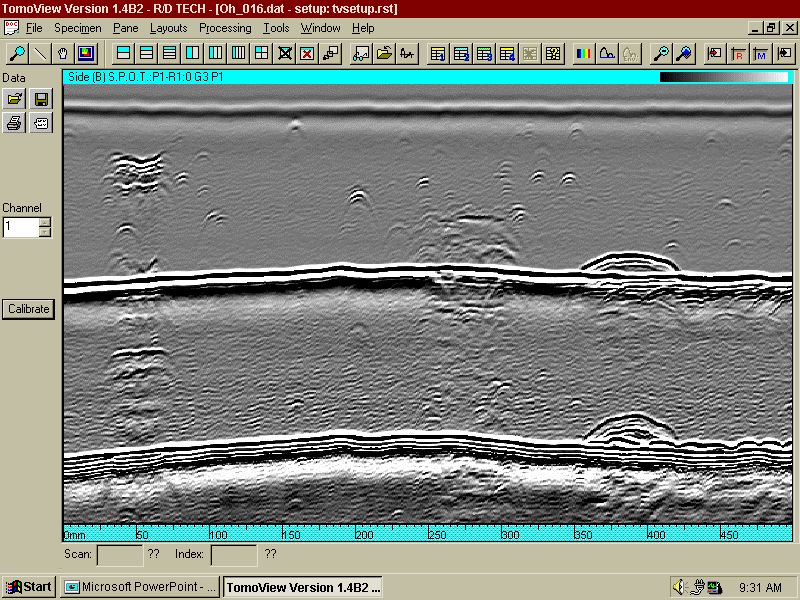
Task: Open data file with folder icon
Action: point(15,98)
